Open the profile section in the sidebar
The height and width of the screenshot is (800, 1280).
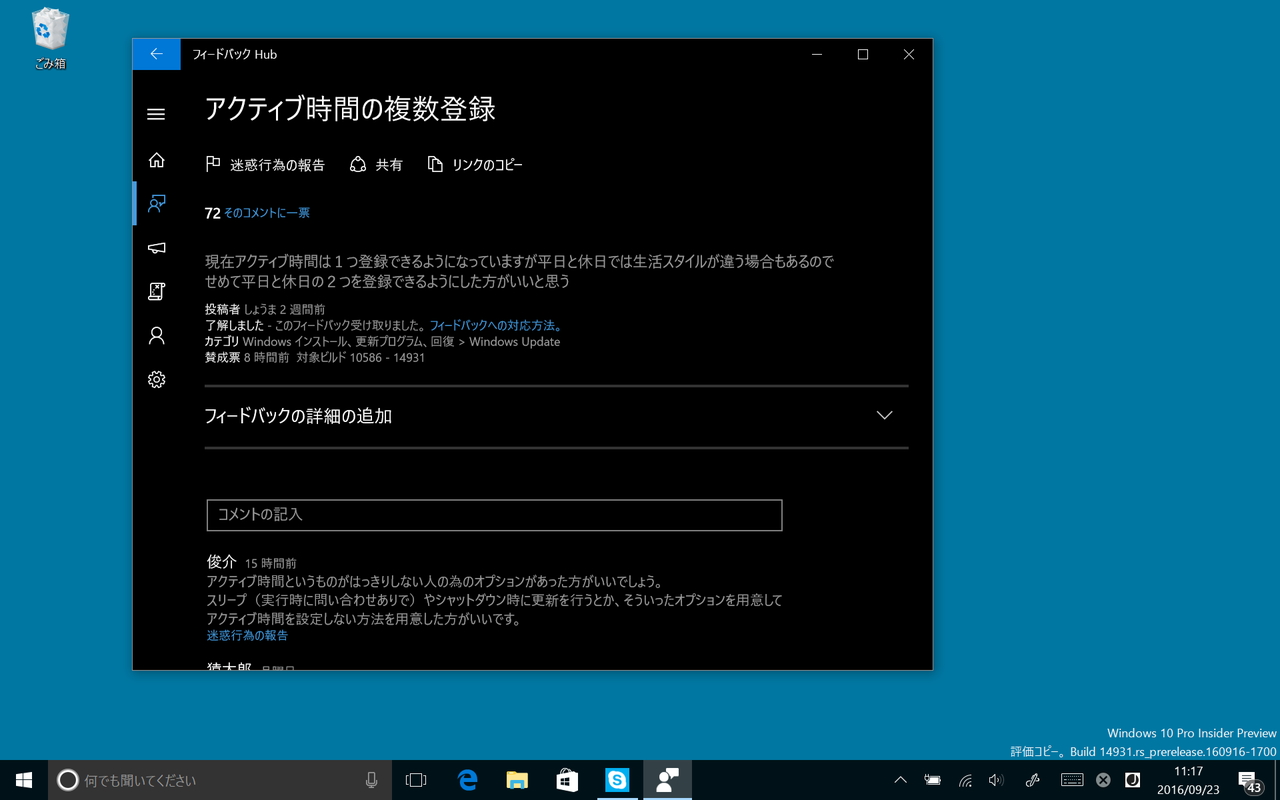coord(156,335)
